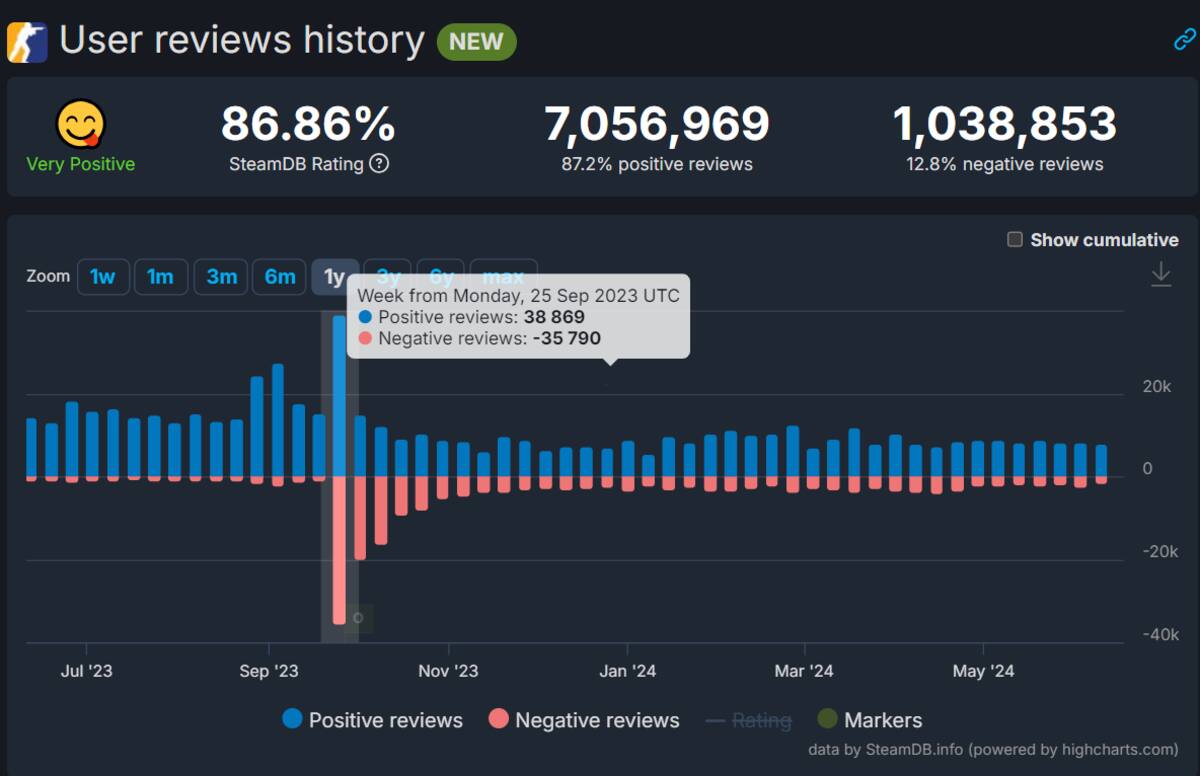
Task: Click the chart download arrow icon
Action: tap(1161, 274)
